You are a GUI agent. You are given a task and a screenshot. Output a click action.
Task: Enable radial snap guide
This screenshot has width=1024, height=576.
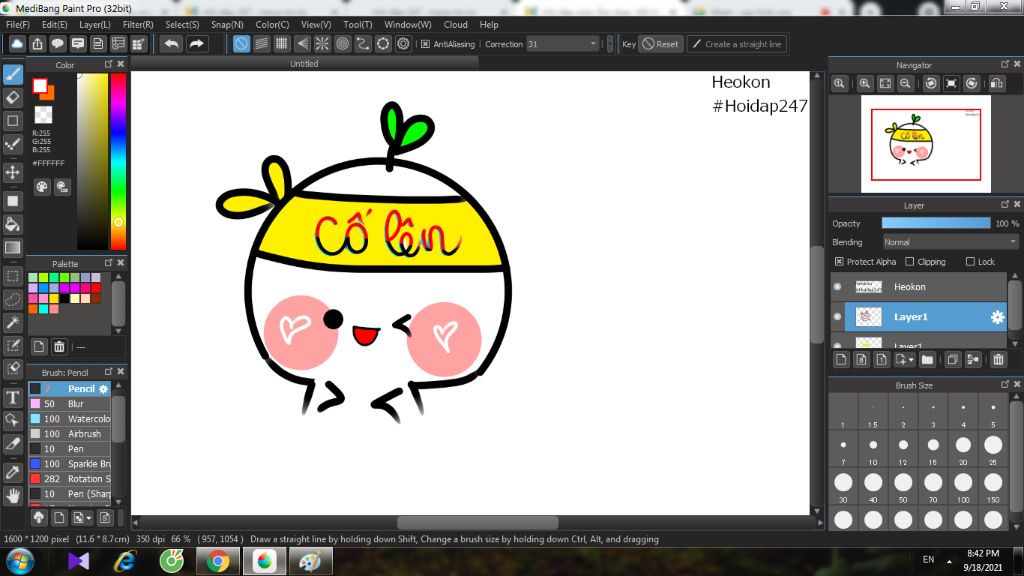click(322, 44)
